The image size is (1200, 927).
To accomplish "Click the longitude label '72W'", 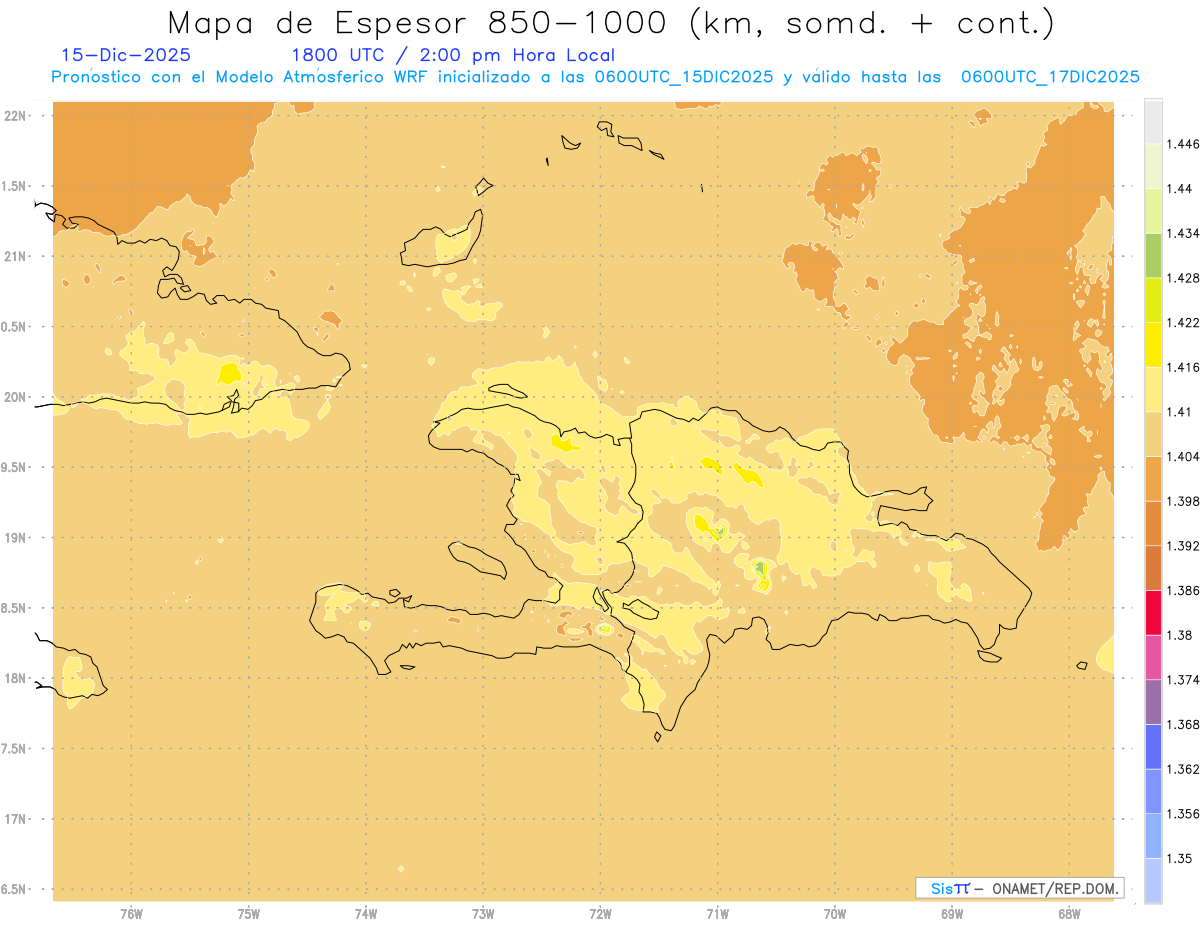I will coord(600,913).
